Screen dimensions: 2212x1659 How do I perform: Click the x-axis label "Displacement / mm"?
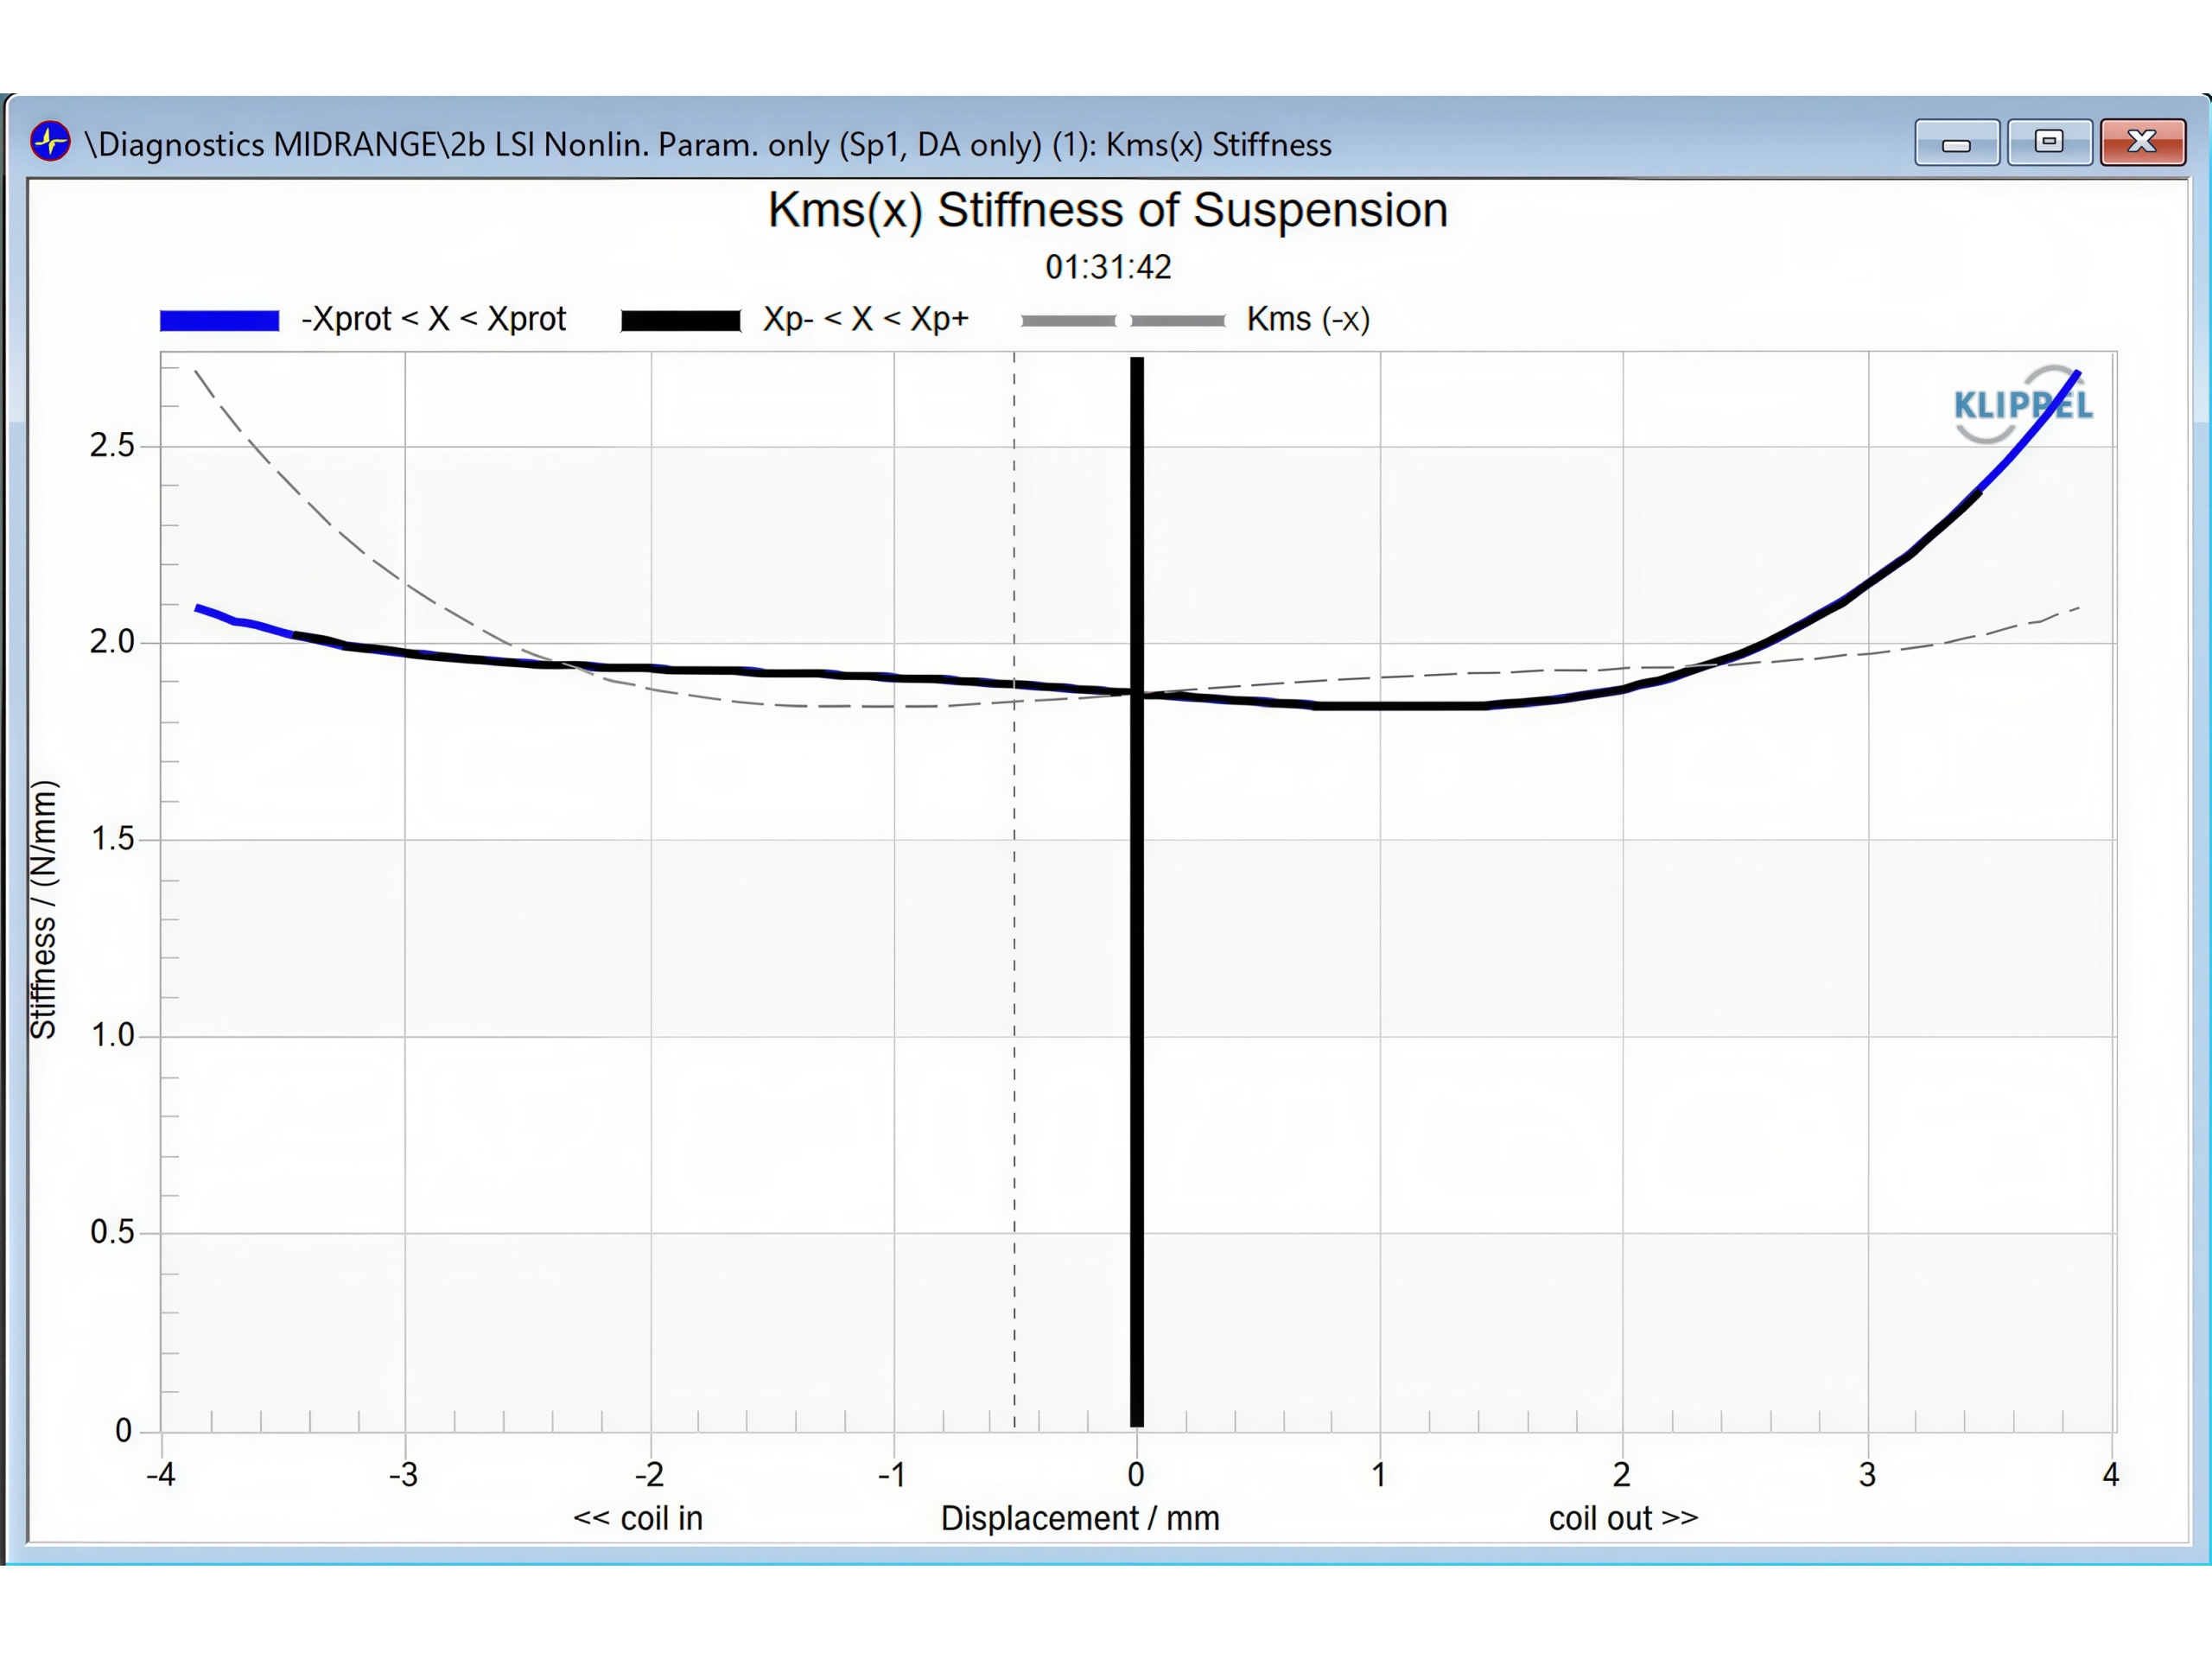(1080, 1518)
